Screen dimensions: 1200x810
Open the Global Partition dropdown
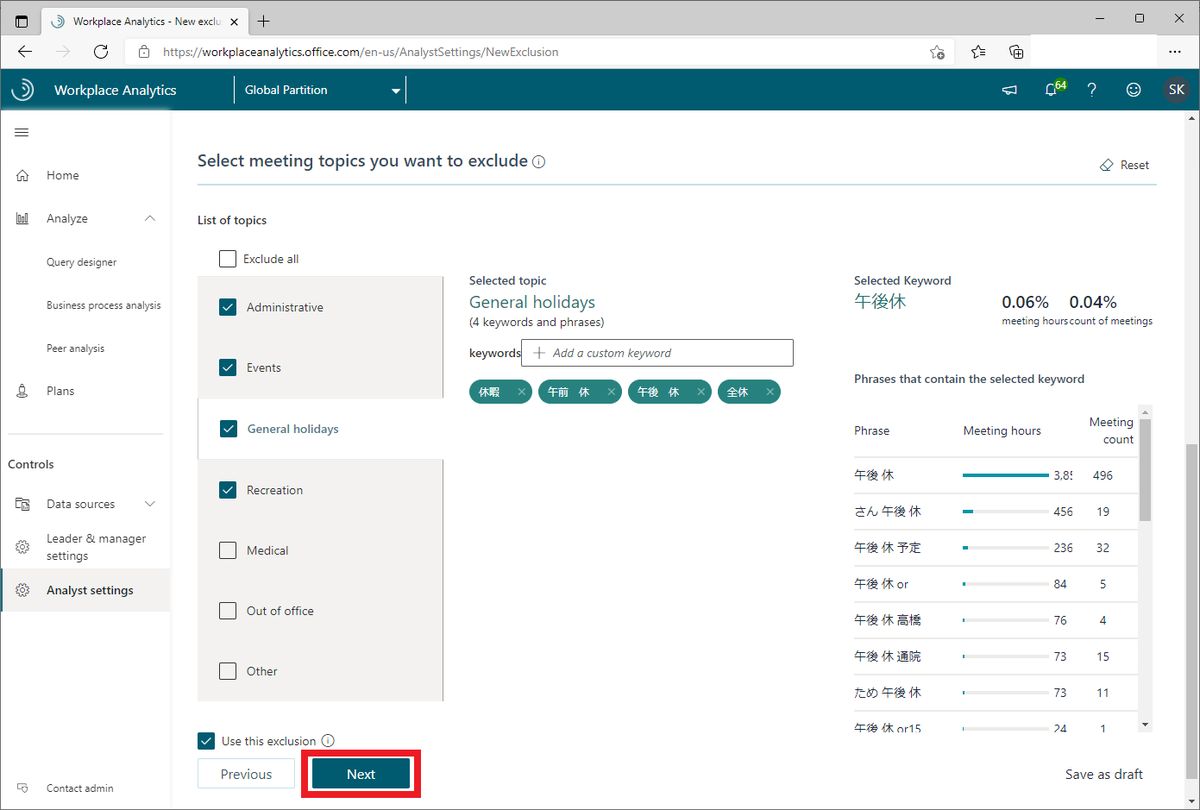322,90
